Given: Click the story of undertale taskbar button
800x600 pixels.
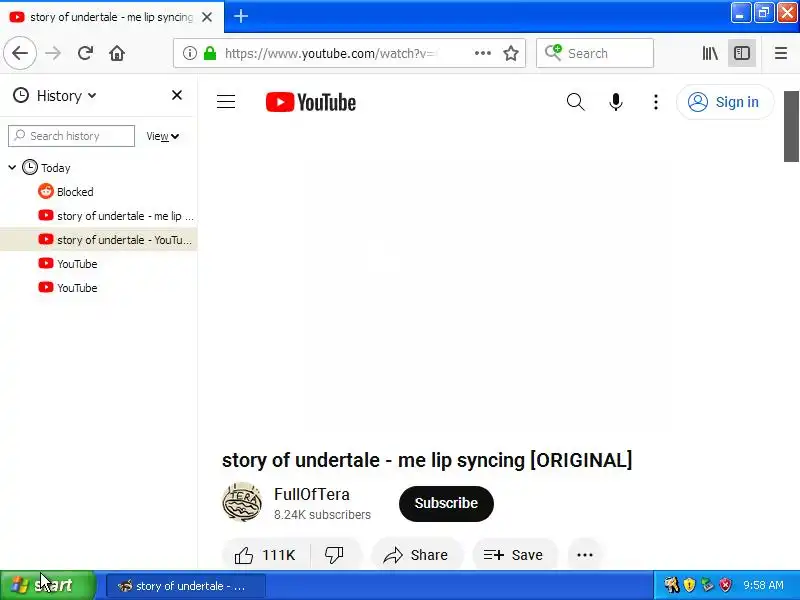Looking at the screenshot, I should point(186,586).
